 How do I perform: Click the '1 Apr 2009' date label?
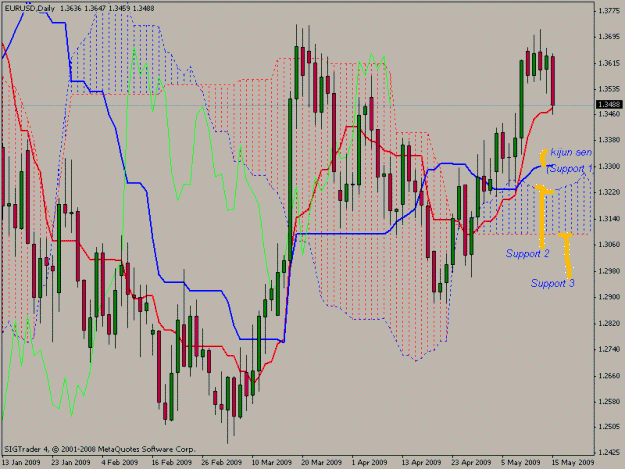click(x=369, y=462)
